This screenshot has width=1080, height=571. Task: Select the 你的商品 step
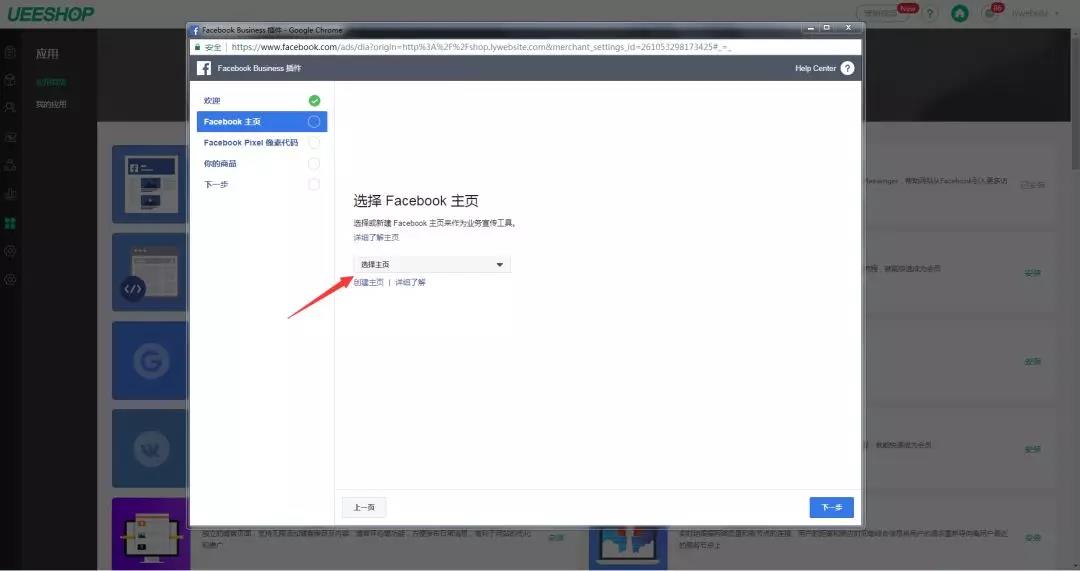click(x=262, y=163)
